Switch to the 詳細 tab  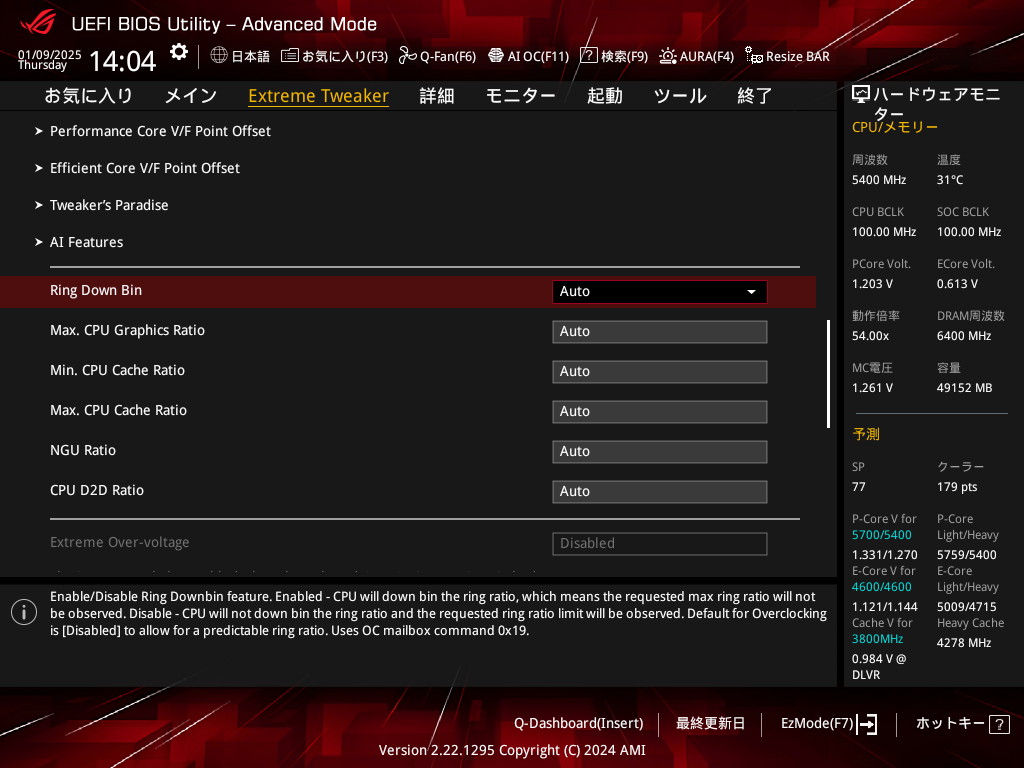click(436, 96)
